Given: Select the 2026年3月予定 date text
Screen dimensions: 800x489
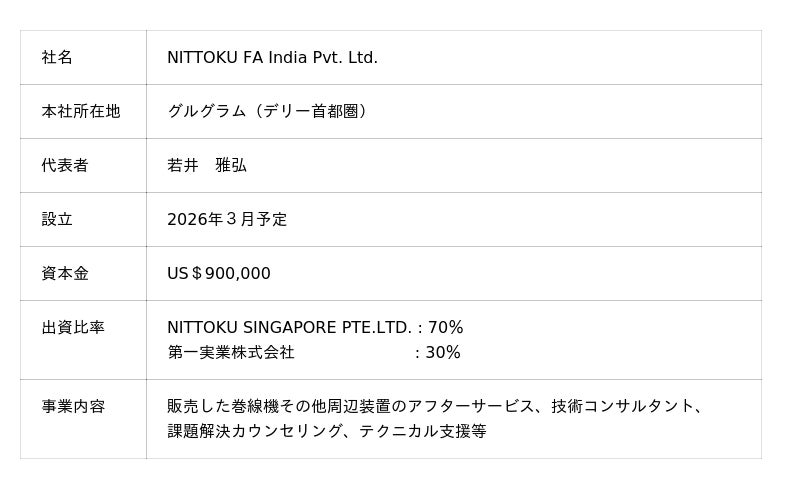Looking at the screenshot, I should pyautogui.click(x=227, y=220).
